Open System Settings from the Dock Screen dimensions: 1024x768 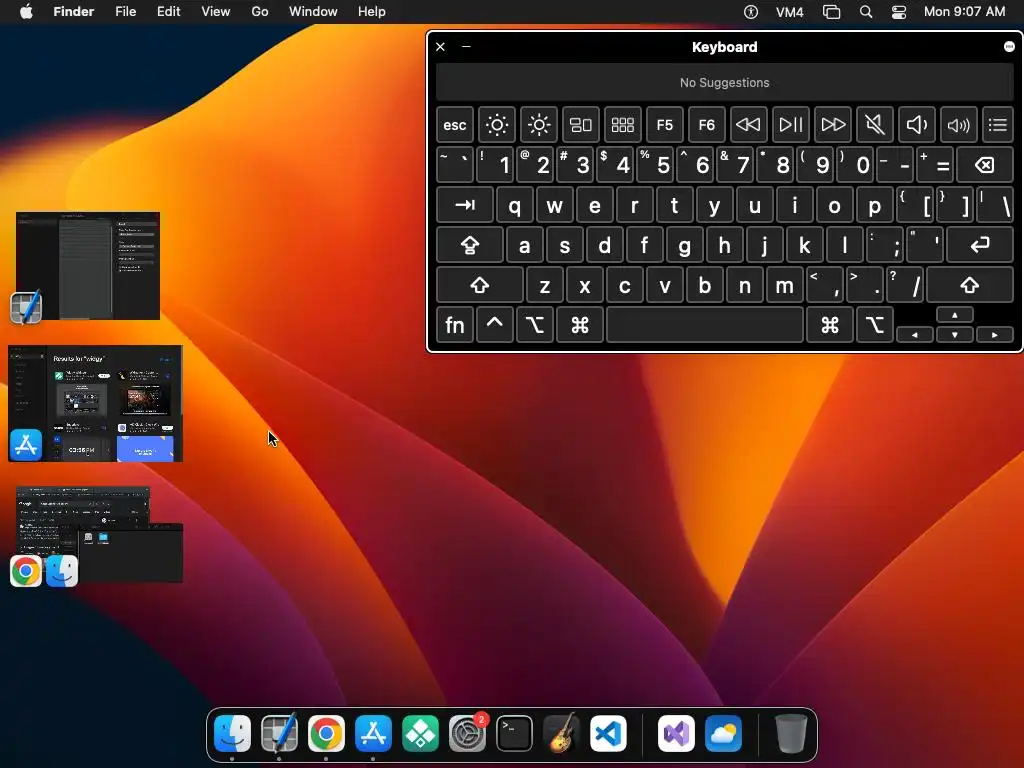pos(468,733)
